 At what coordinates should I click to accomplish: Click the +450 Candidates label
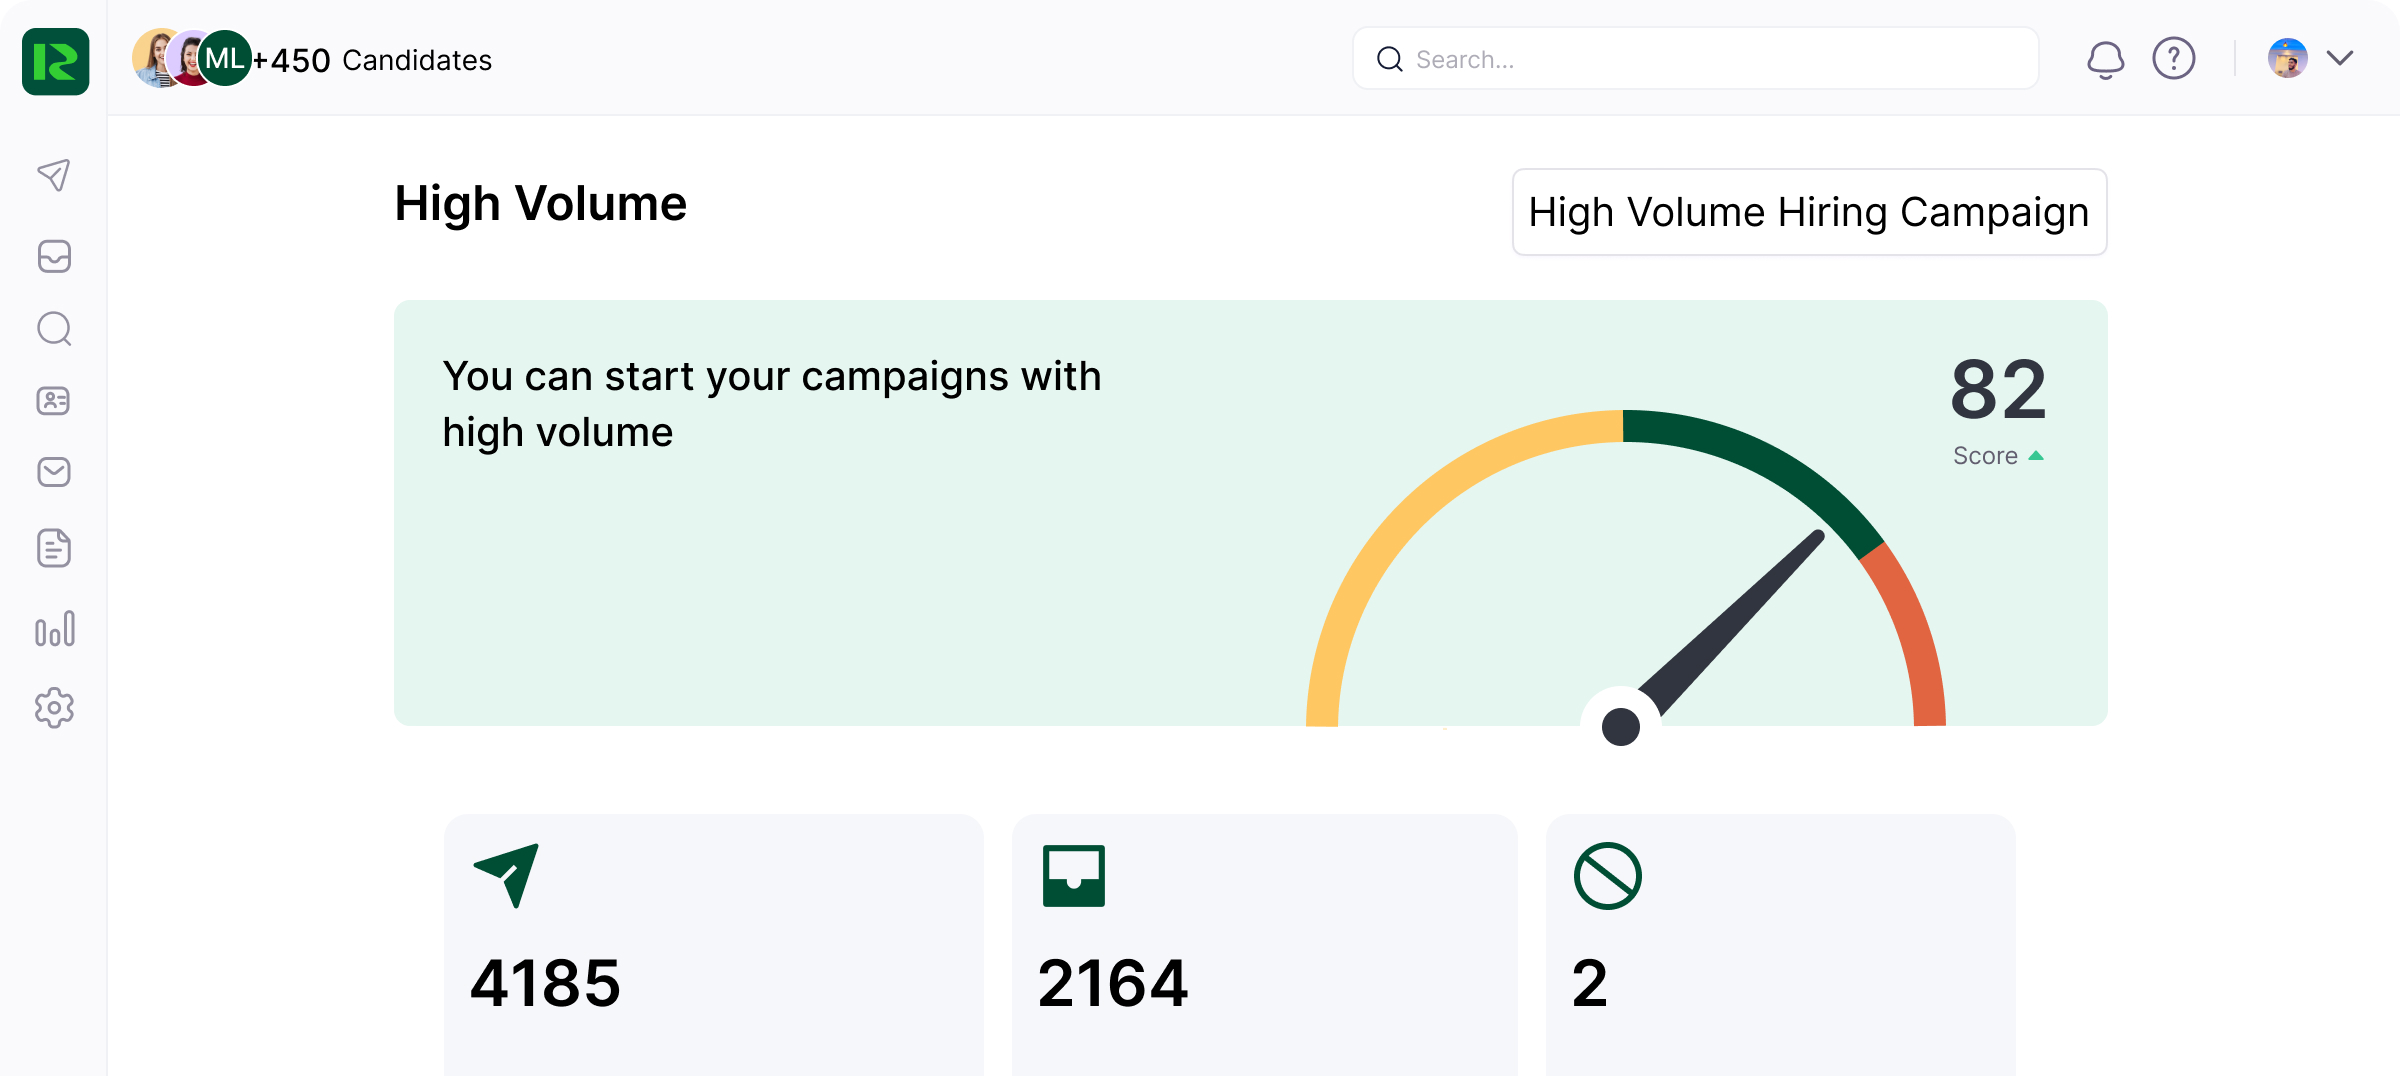point(372,60)
